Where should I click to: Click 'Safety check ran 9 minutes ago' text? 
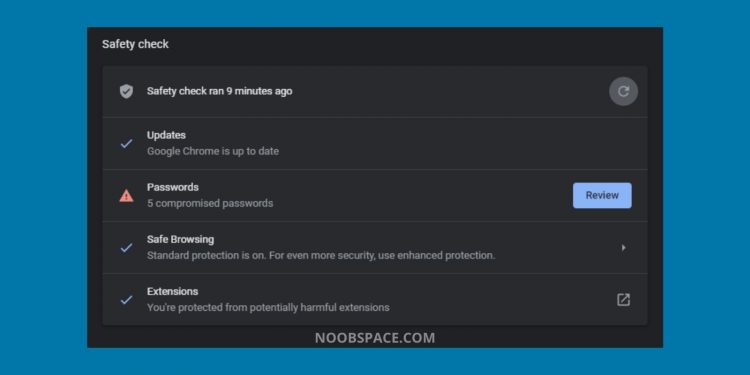coord(220,91)
